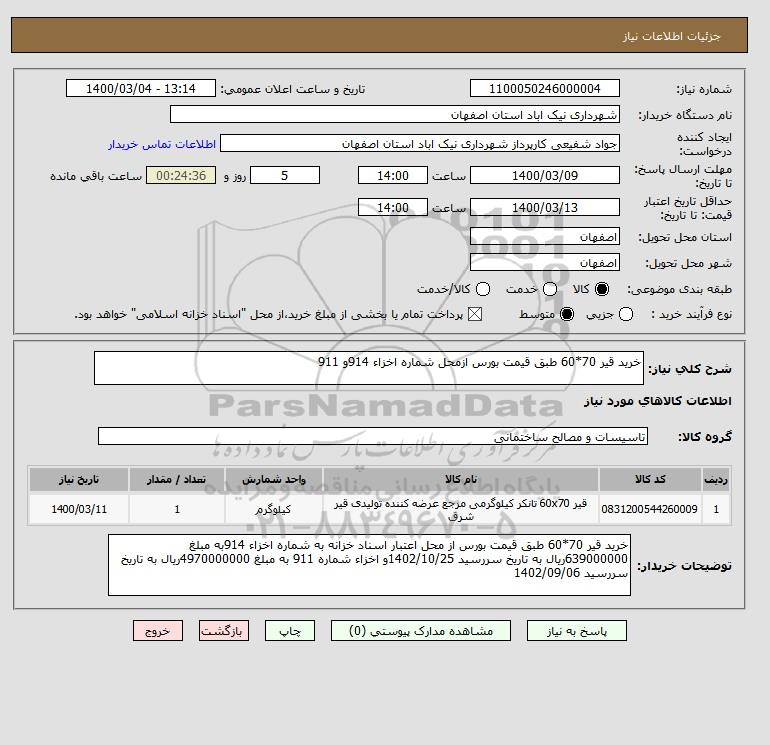
Task: Click the بازگشت back button
Action: coord(224,631)
